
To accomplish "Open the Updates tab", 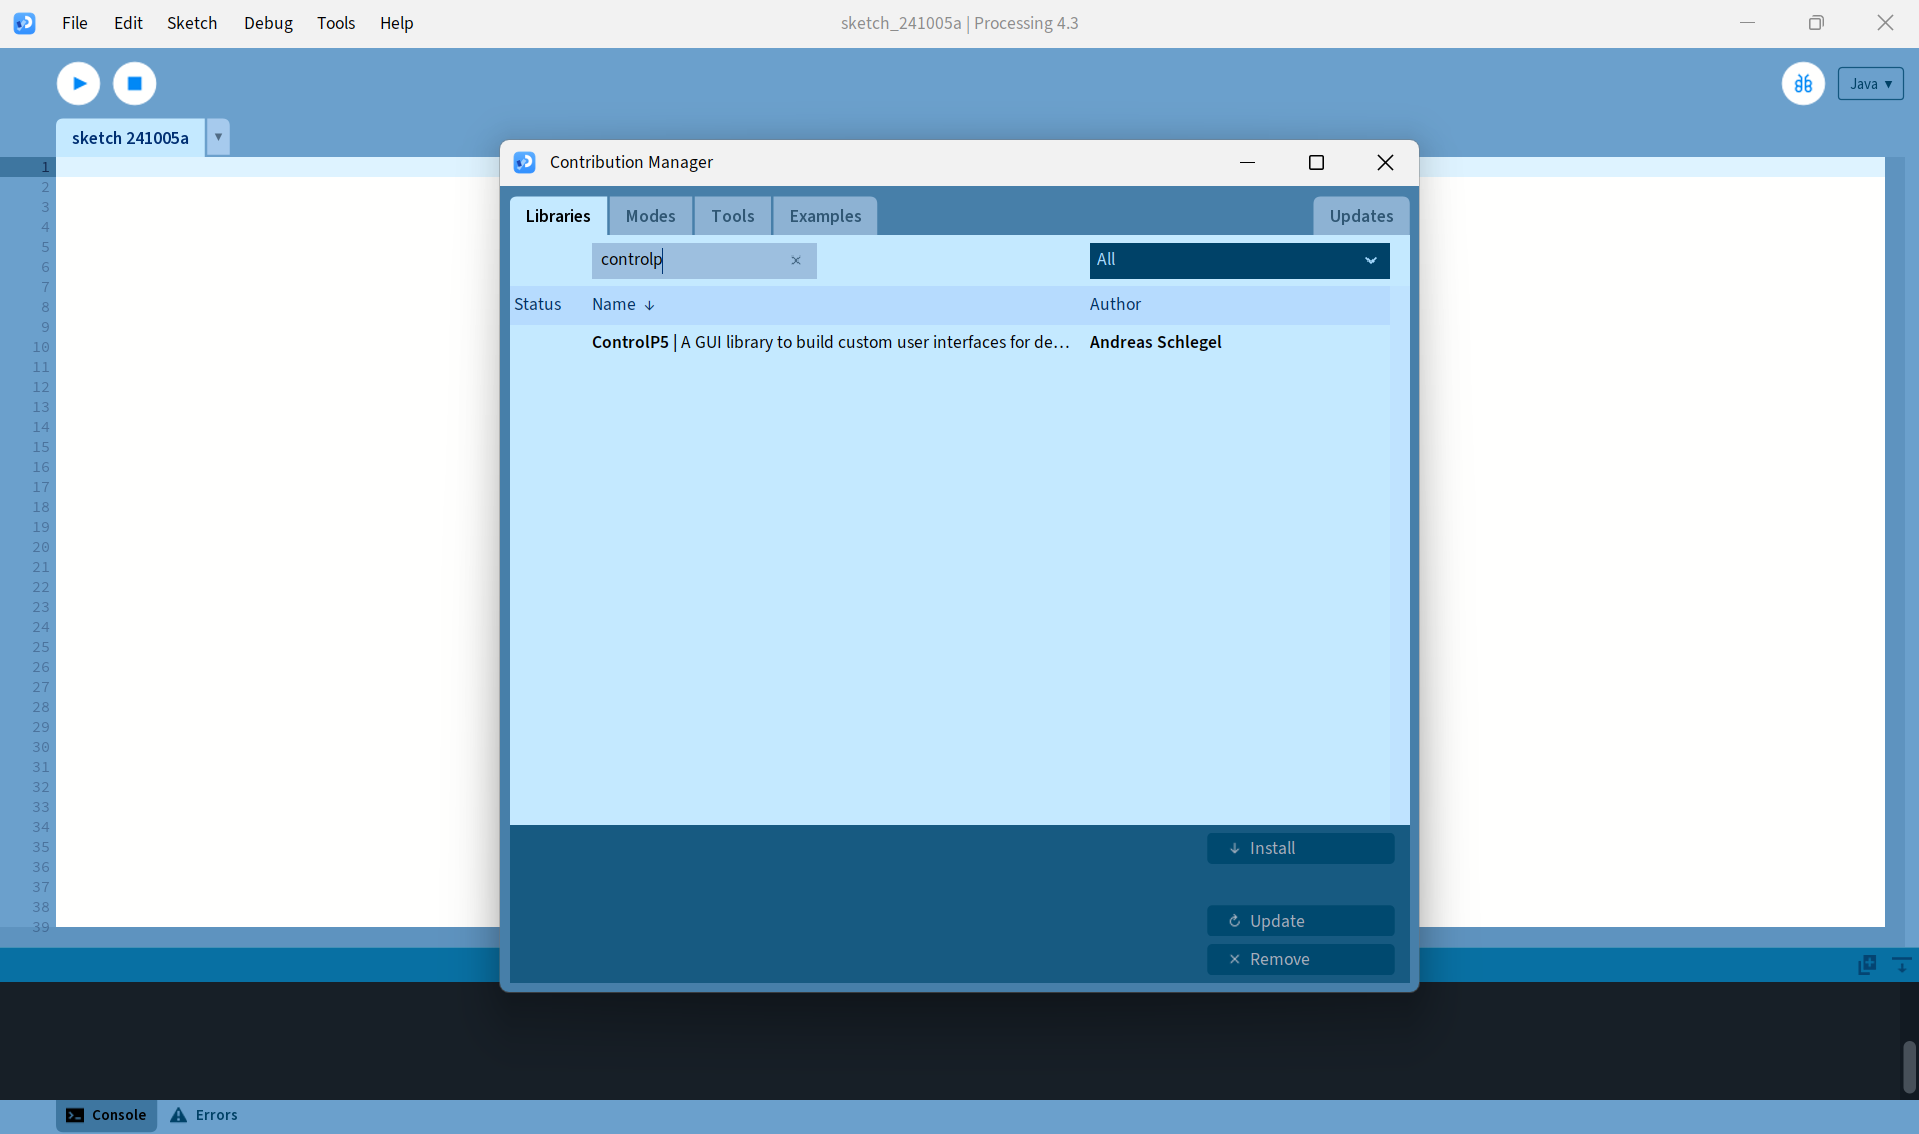I will click(1361, 216).
